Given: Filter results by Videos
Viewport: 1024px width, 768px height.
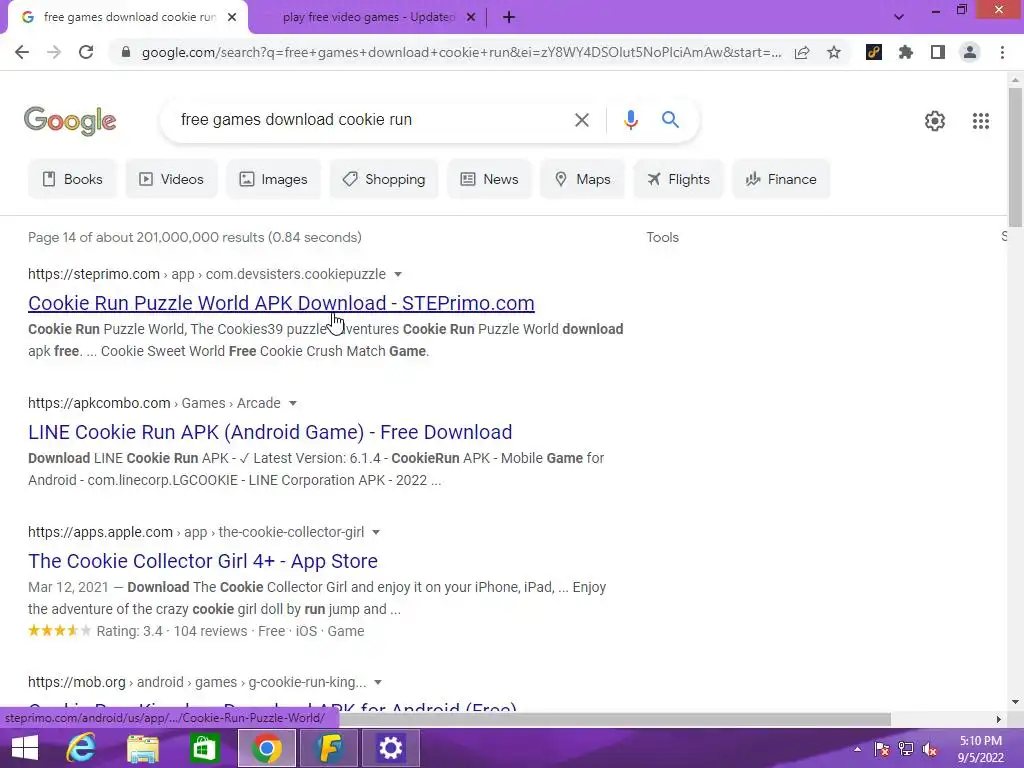Looking at the screenshot, I should tap(171, 179).
